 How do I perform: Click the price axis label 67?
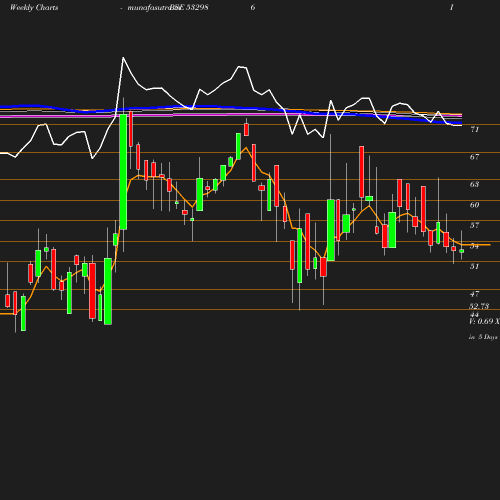coord(475,157)
